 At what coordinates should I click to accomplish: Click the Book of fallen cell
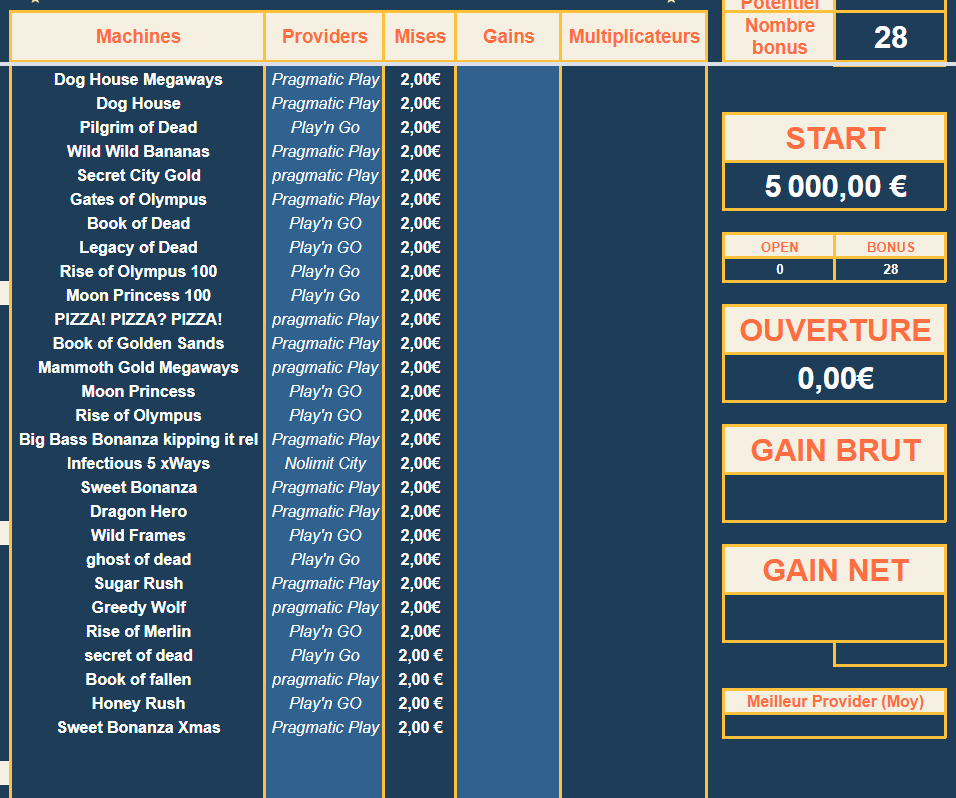pyautogui.click(x=138, y=679)
